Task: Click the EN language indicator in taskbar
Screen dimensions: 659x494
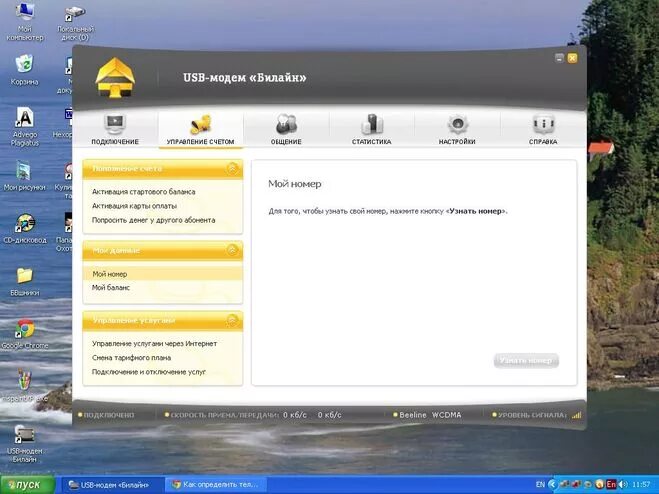Action: pyautogui.click(x=540, y=485)
